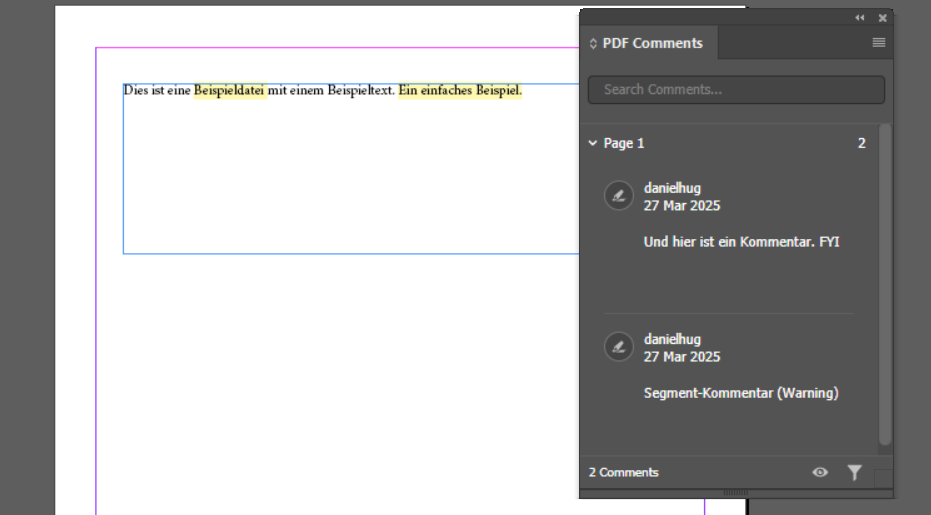Close the PDF Comments panel
The image size is (931, 515).
[x=882, y=18]
